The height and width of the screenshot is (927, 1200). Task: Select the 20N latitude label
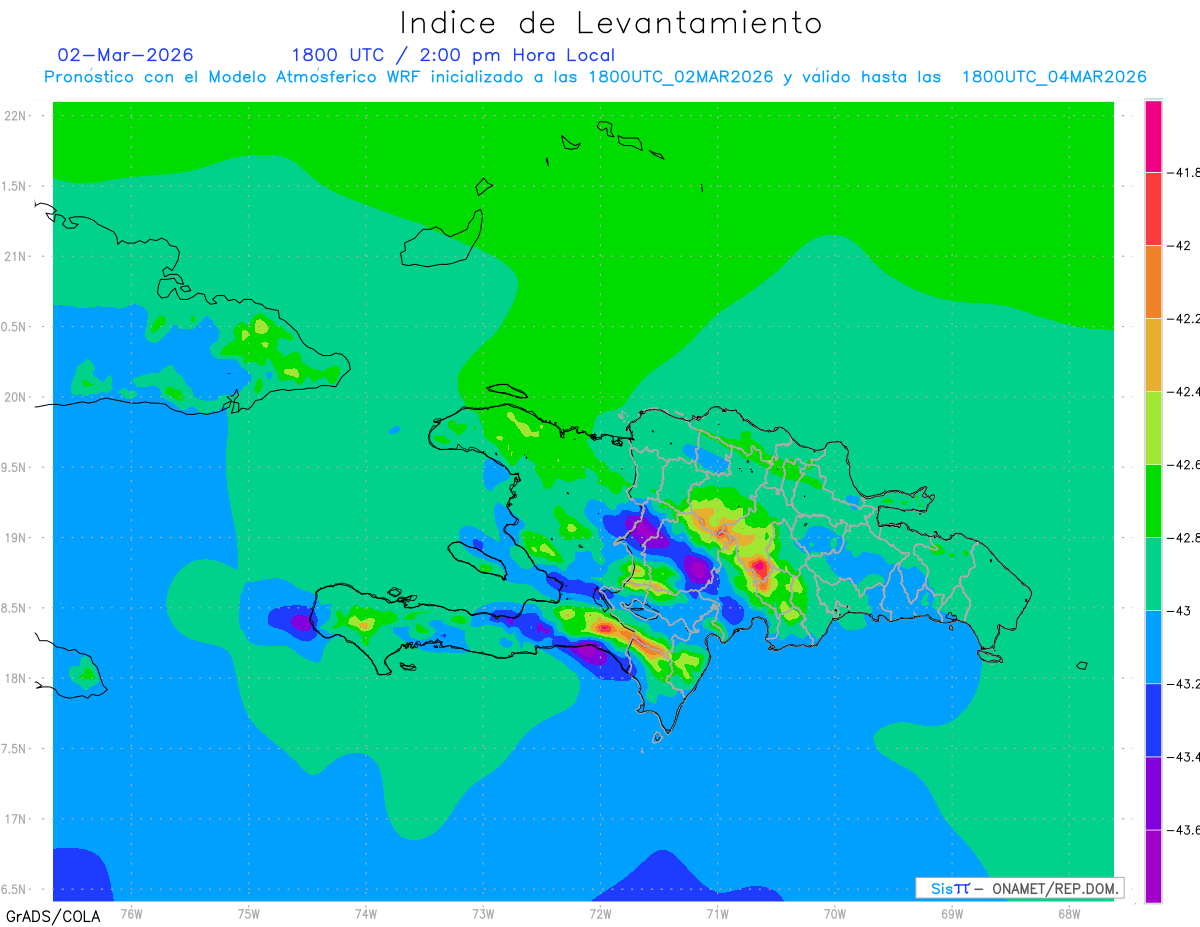[x=16, y=397]
